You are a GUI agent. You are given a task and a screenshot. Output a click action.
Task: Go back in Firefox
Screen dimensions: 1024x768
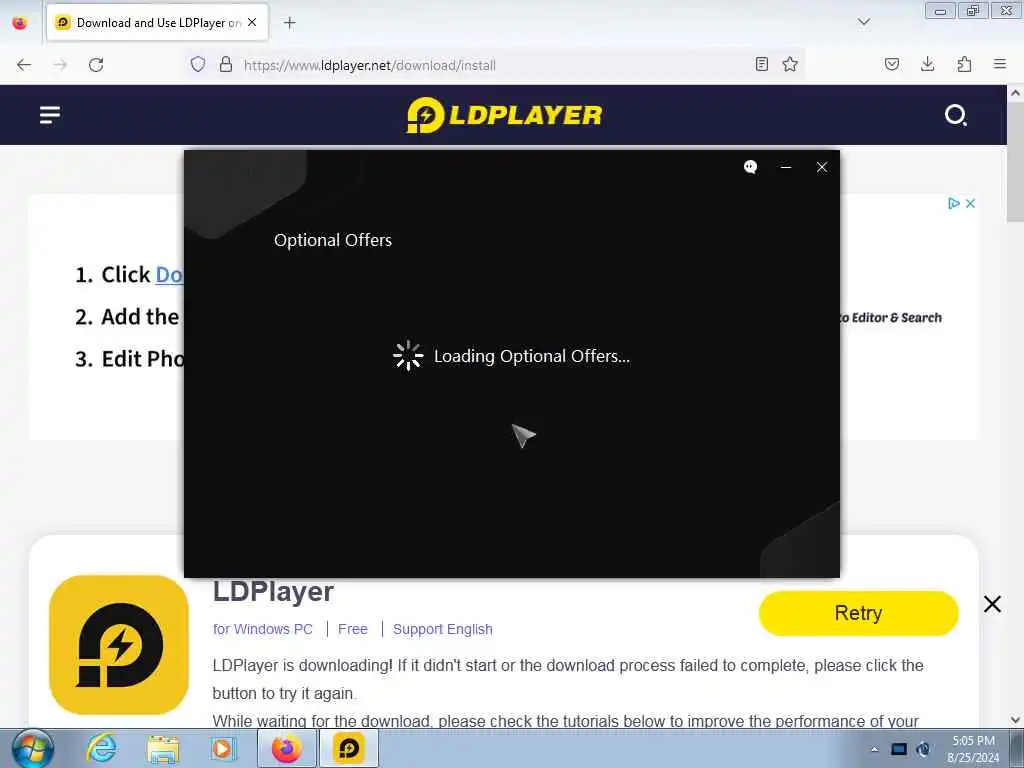coord(24,65)
